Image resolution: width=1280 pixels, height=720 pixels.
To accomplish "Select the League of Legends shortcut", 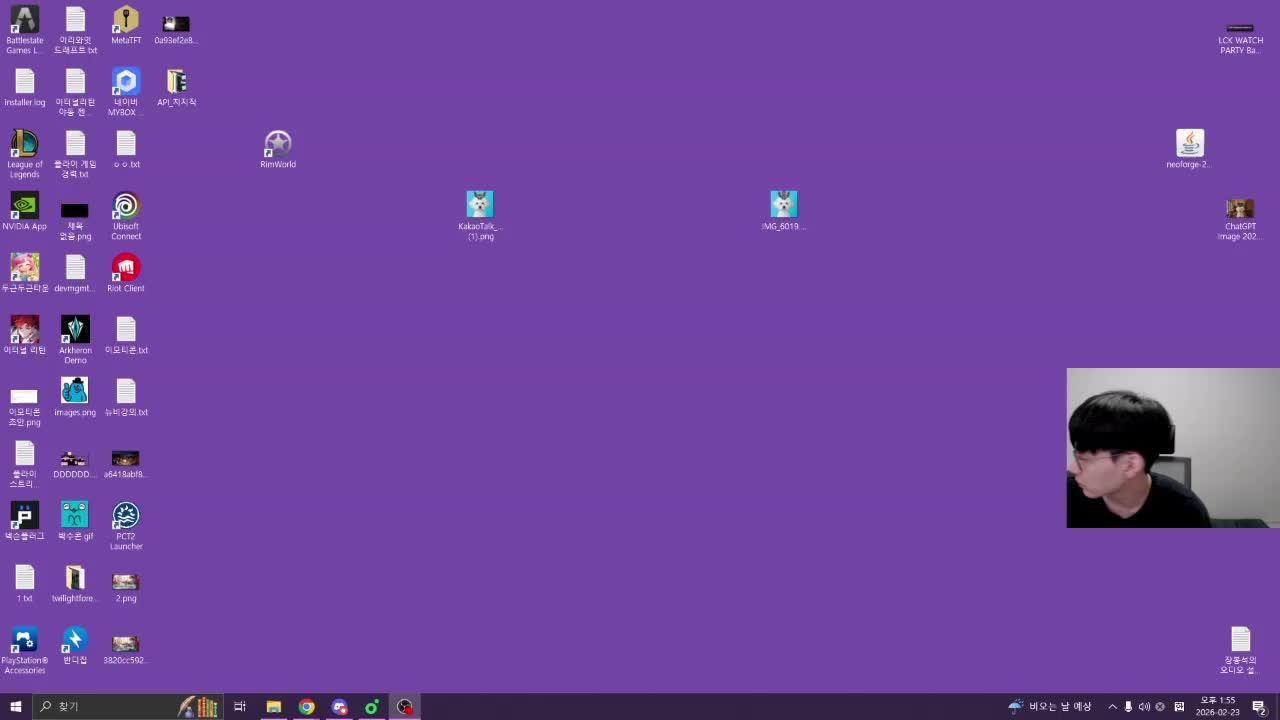I will (24, 154).
